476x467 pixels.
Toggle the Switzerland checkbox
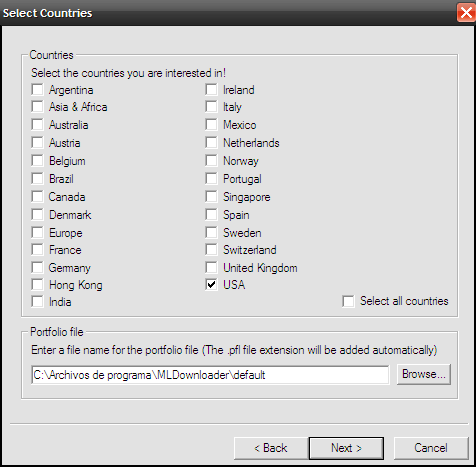click(x=211, y=249)
